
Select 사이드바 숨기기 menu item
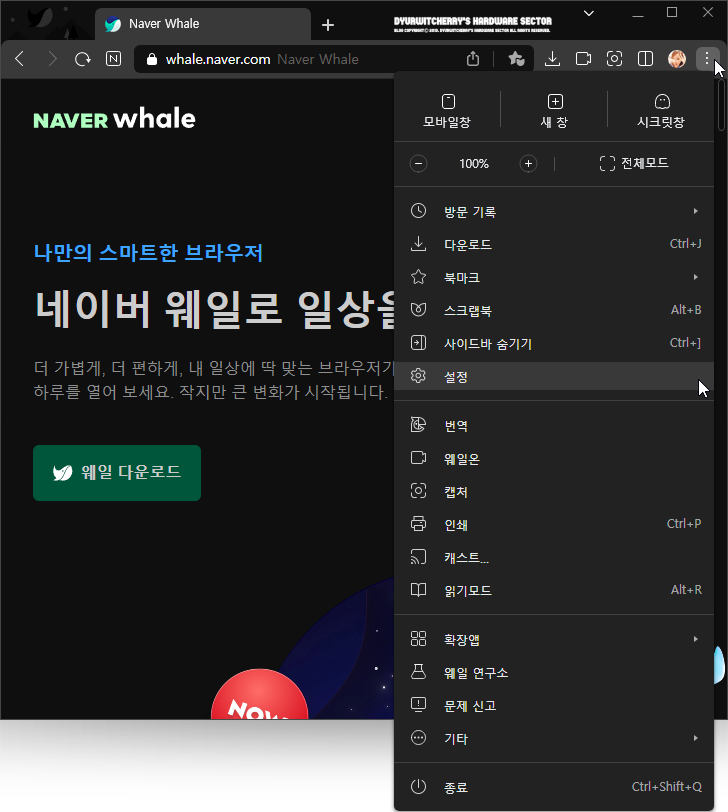coord(554,344)
